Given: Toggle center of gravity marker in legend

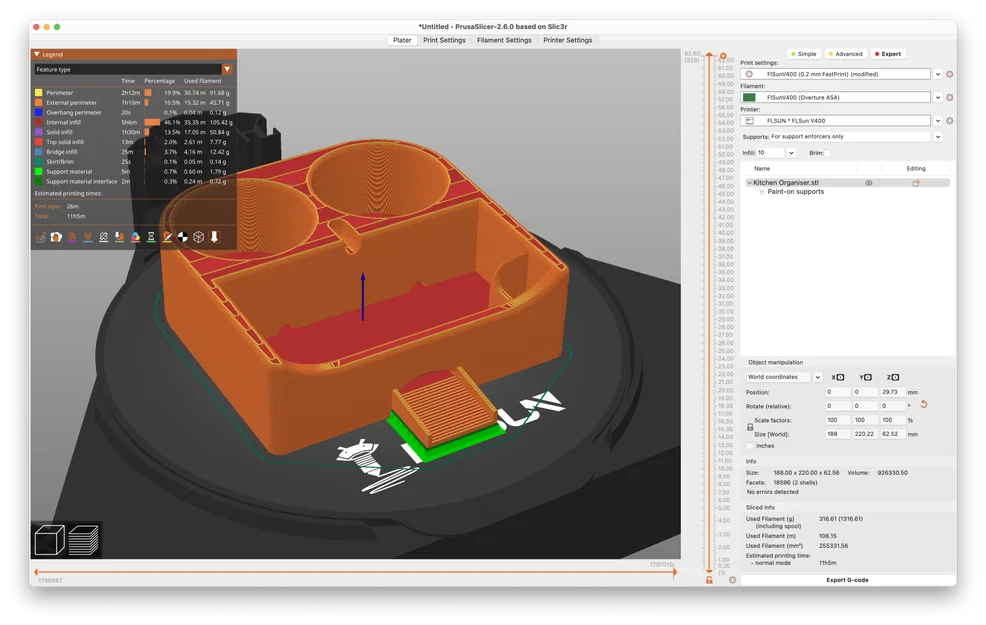Looking at the screenshot, I should pyautogui.click(x=183, y=237).
